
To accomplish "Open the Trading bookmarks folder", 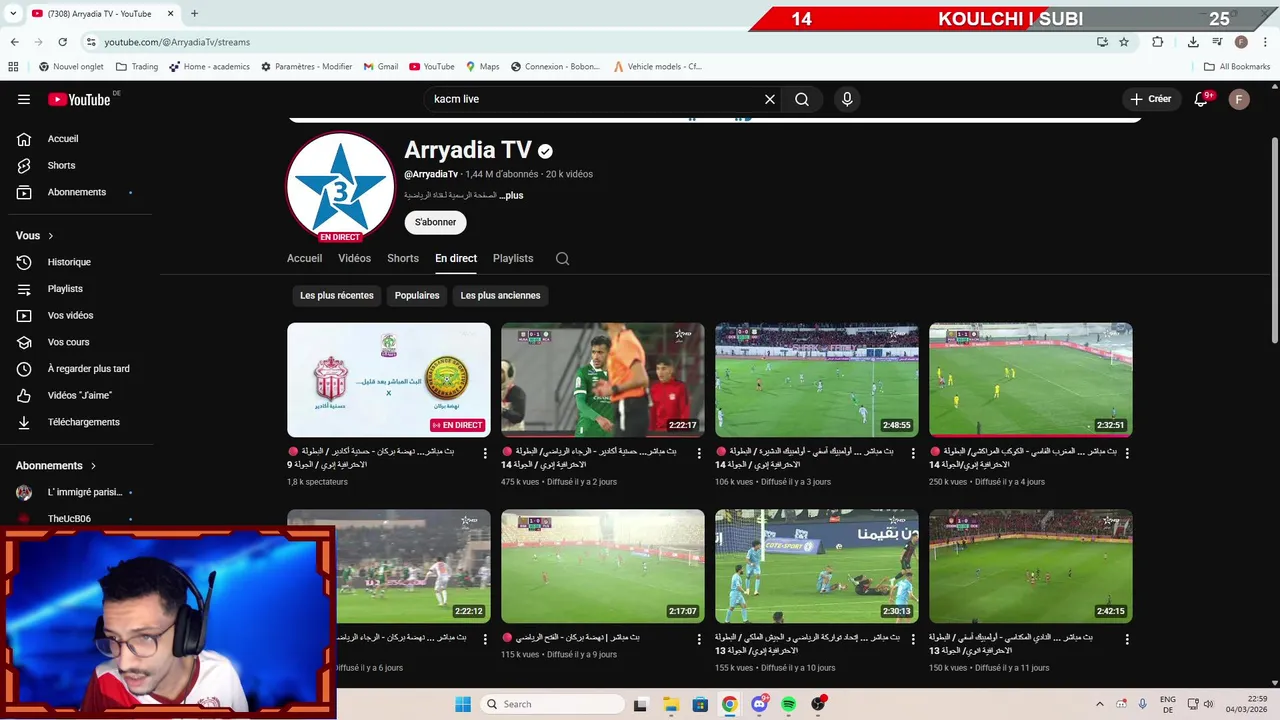I will coord(137,67).
